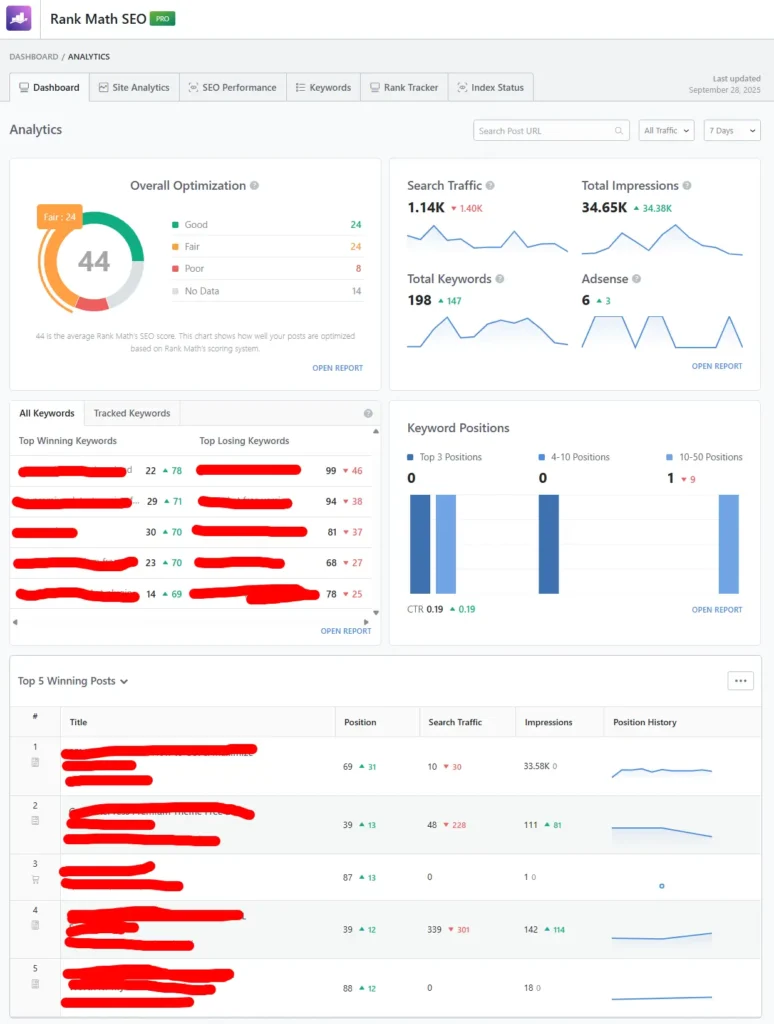Screen dimensions: 774x1024
Task: Open the 7 Days range dropdown
Action: click(732, 131)
